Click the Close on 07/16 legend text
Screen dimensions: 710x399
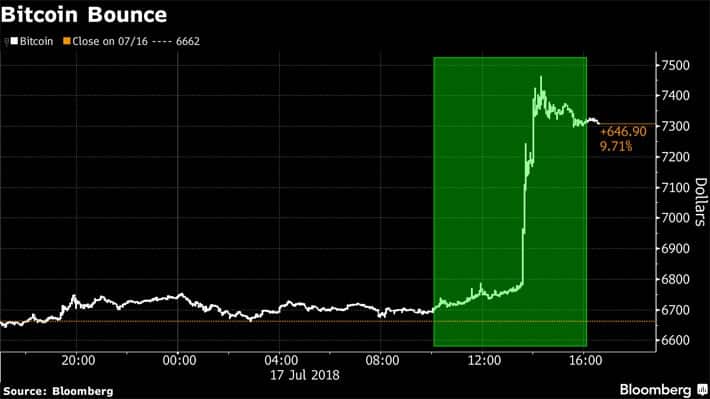pos(110,41)
